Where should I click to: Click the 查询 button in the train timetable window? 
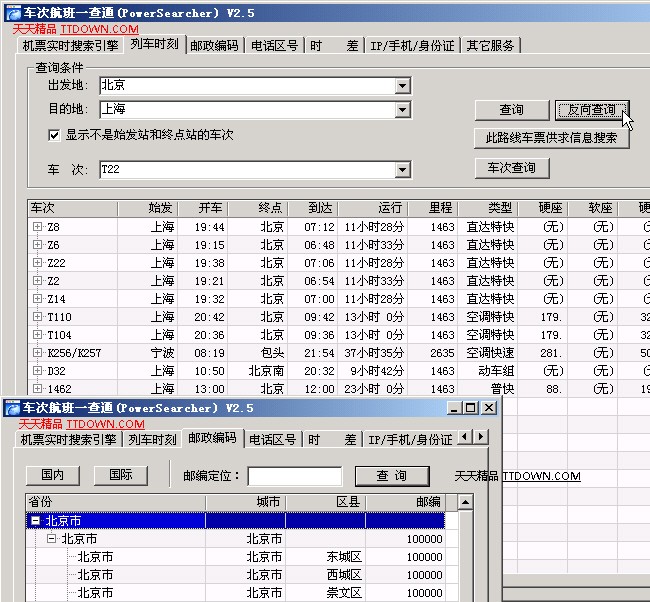(512, 110)
